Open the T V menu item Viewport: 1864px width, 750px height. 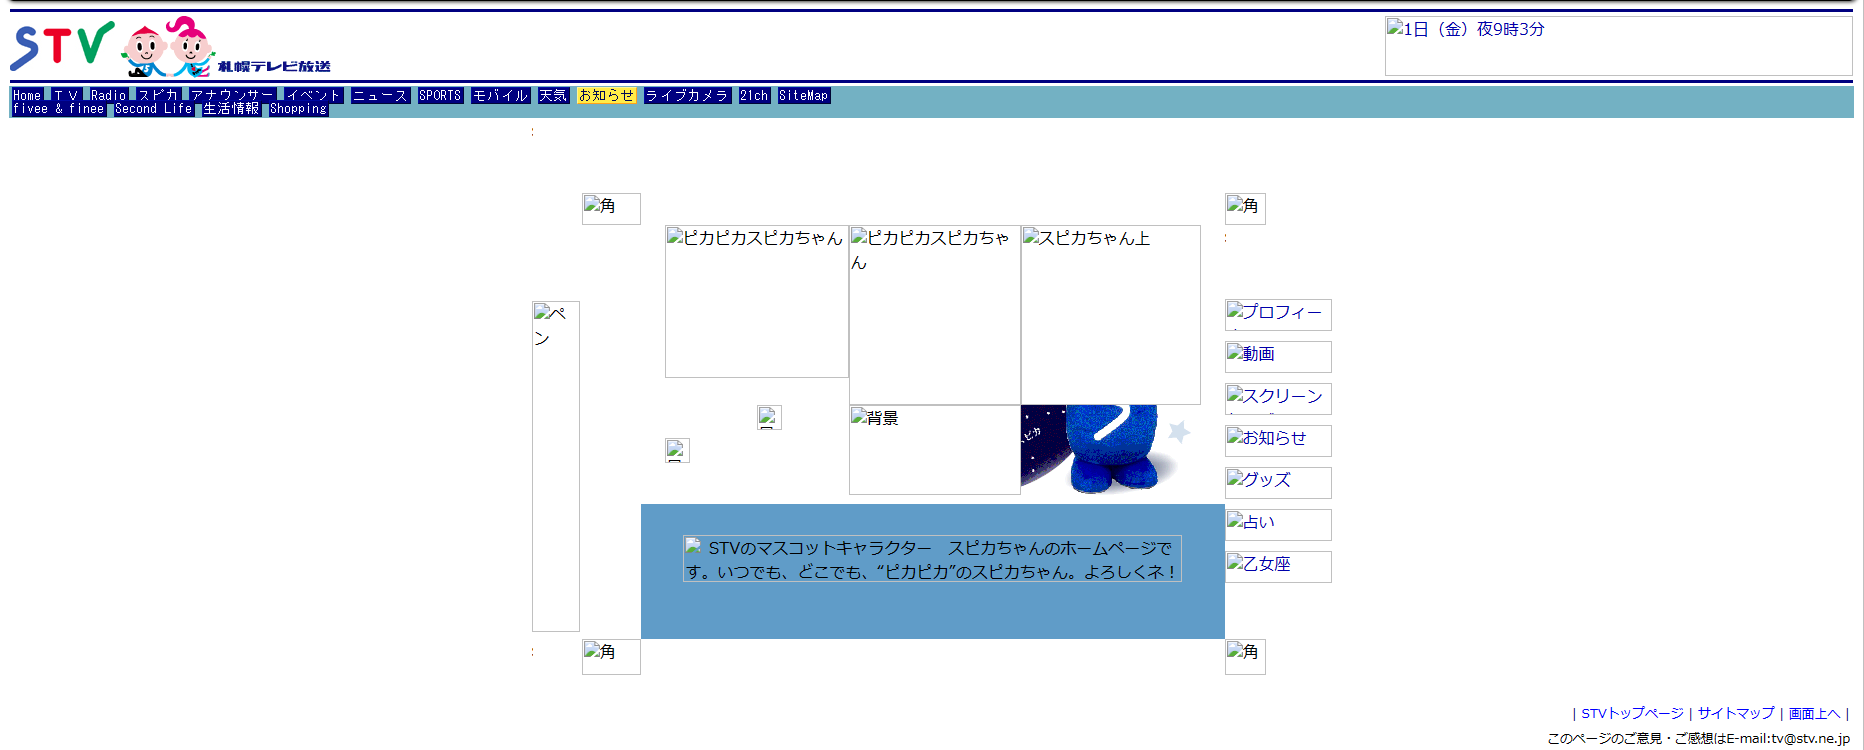click(66, 96)
